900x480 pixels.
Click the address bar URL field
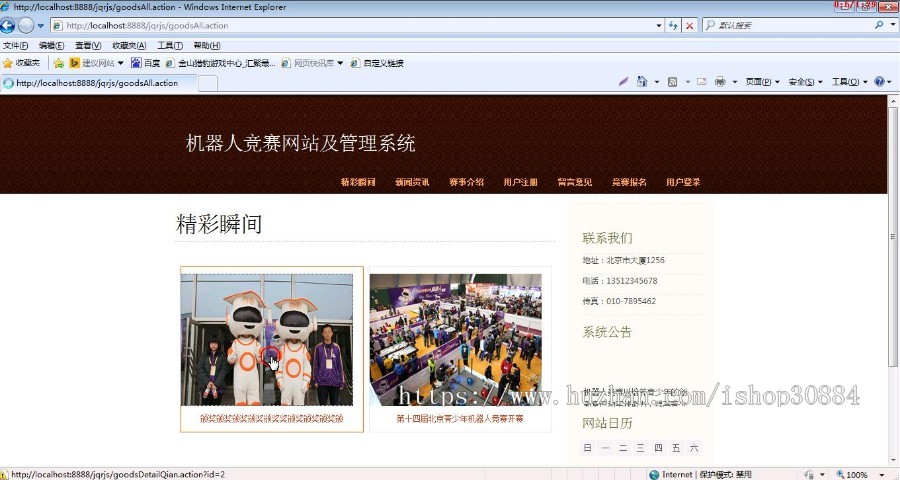click(352, 25)
